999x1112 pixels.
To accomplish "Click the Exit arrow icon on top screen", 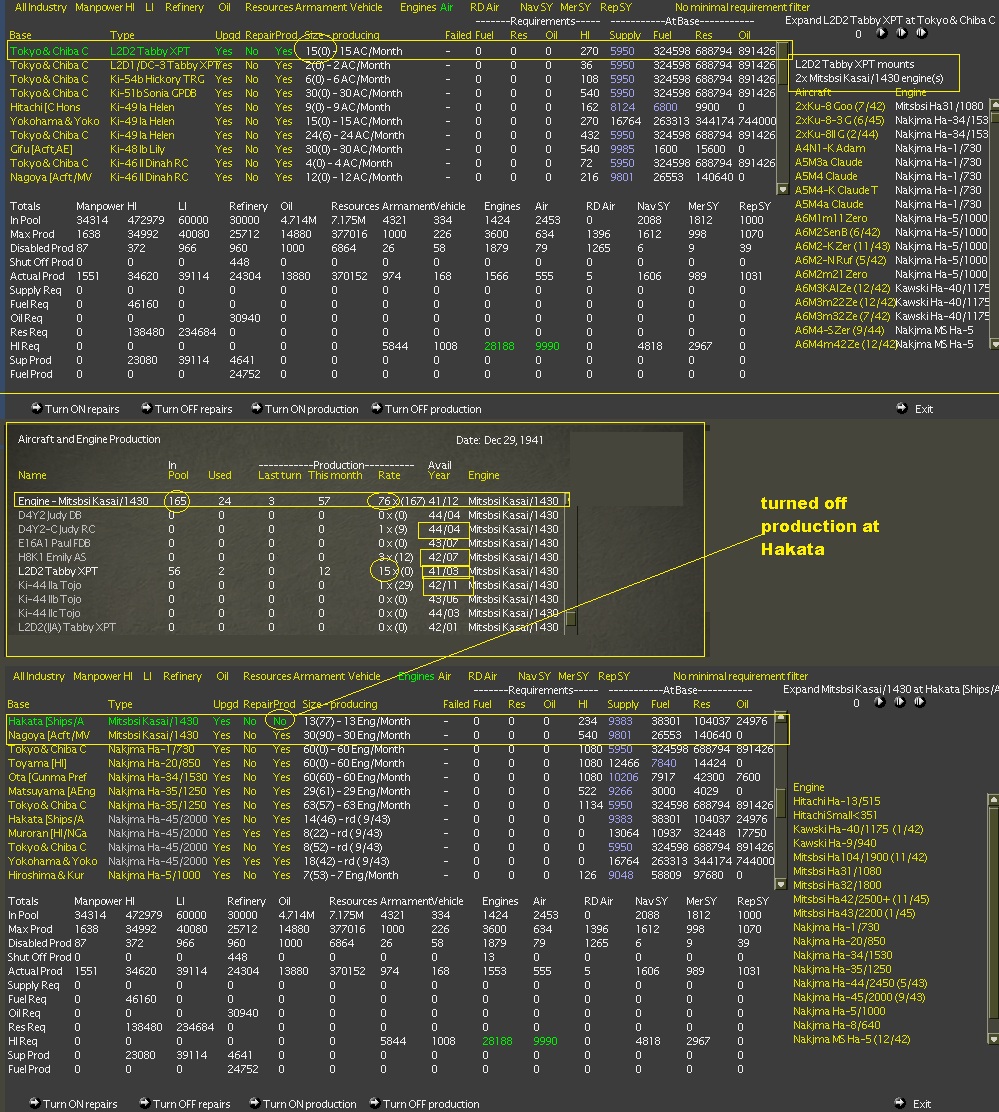I will 902,408.
